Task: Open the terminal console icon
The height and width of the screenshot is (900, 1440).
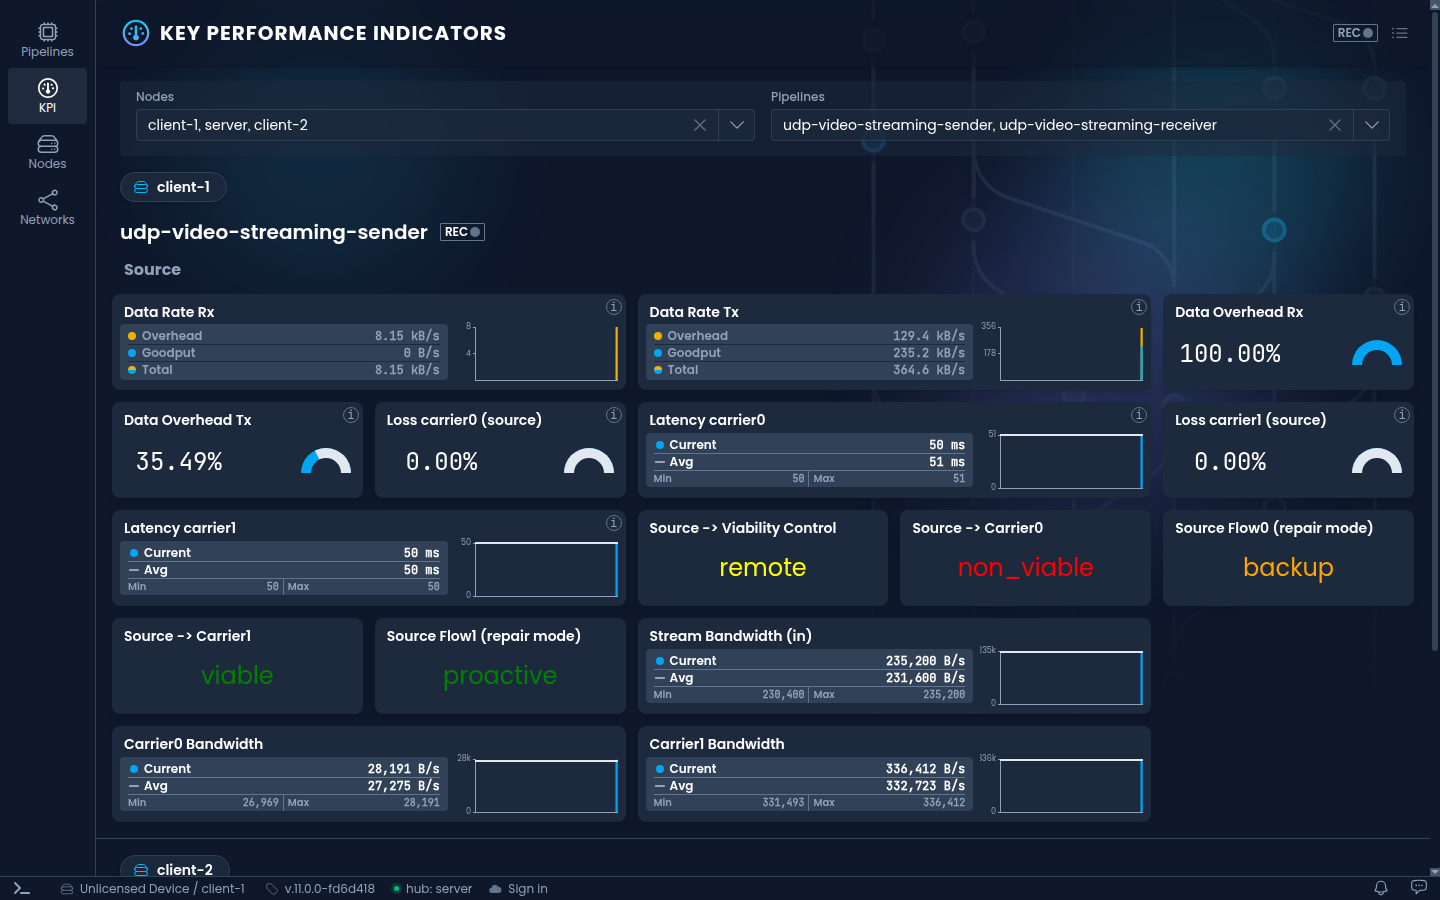Action: point(22,888)
